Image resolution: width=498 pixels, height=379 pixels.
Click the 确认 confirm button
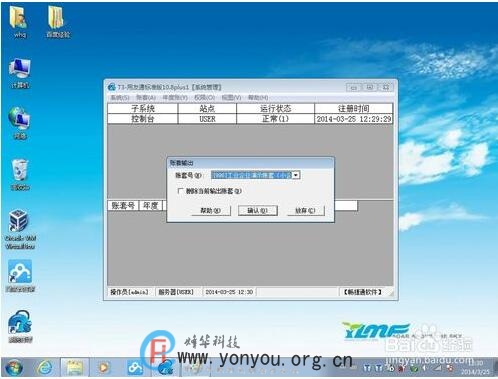258,211
